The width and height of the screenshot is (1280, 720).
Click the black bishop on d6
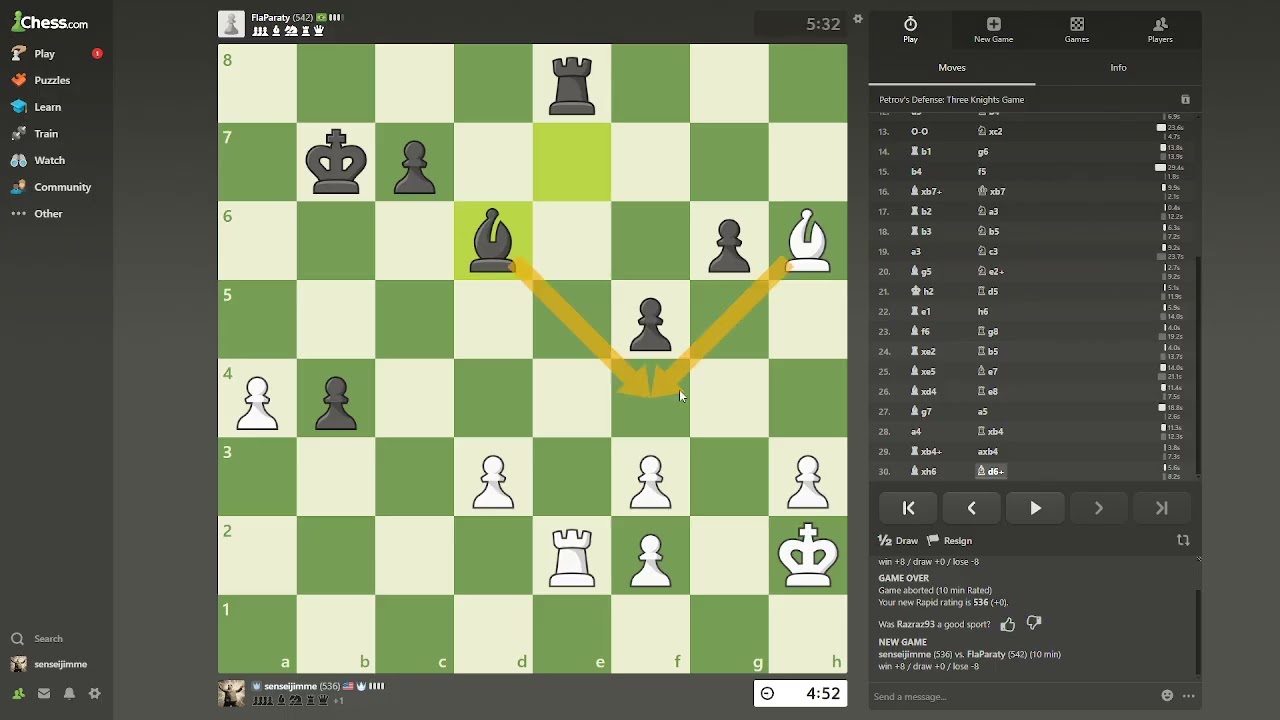[x=493, y=241]
